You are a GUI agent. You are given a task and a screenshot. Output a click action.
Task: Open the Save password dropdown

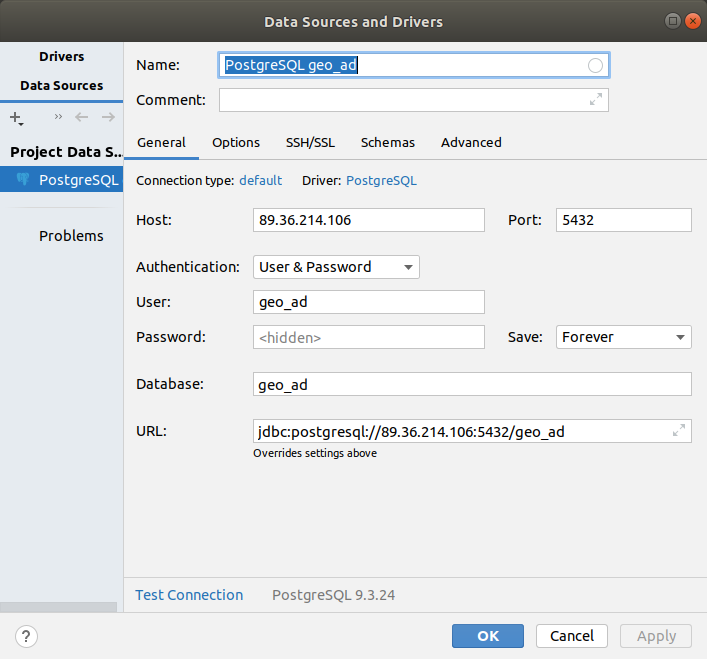pos(623,337)
